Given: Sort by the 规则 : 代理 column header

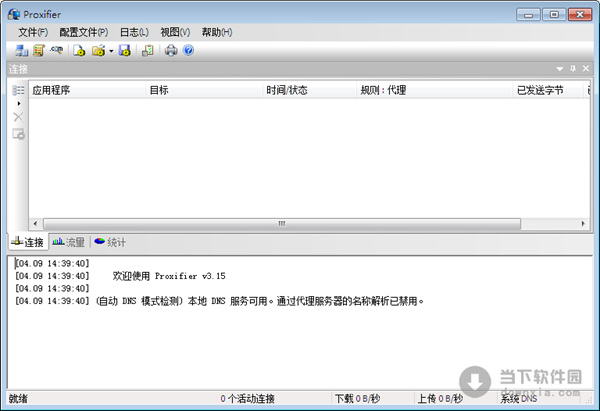Looking at the screenshot, I should click(x=434, y=90).
